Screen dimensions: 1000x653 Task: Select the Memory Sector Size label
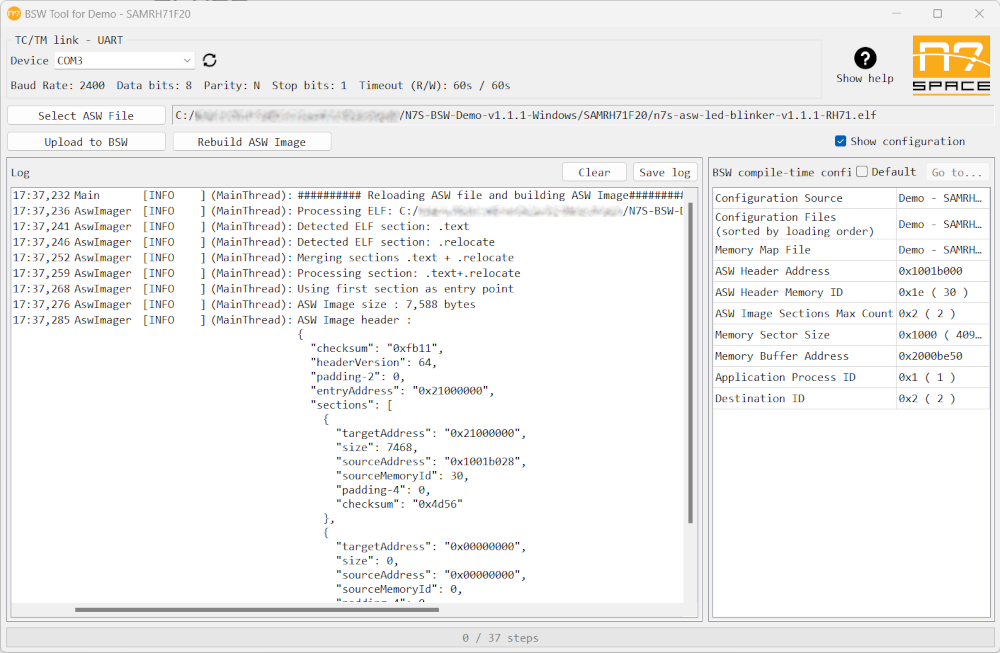tap(772, 335)
